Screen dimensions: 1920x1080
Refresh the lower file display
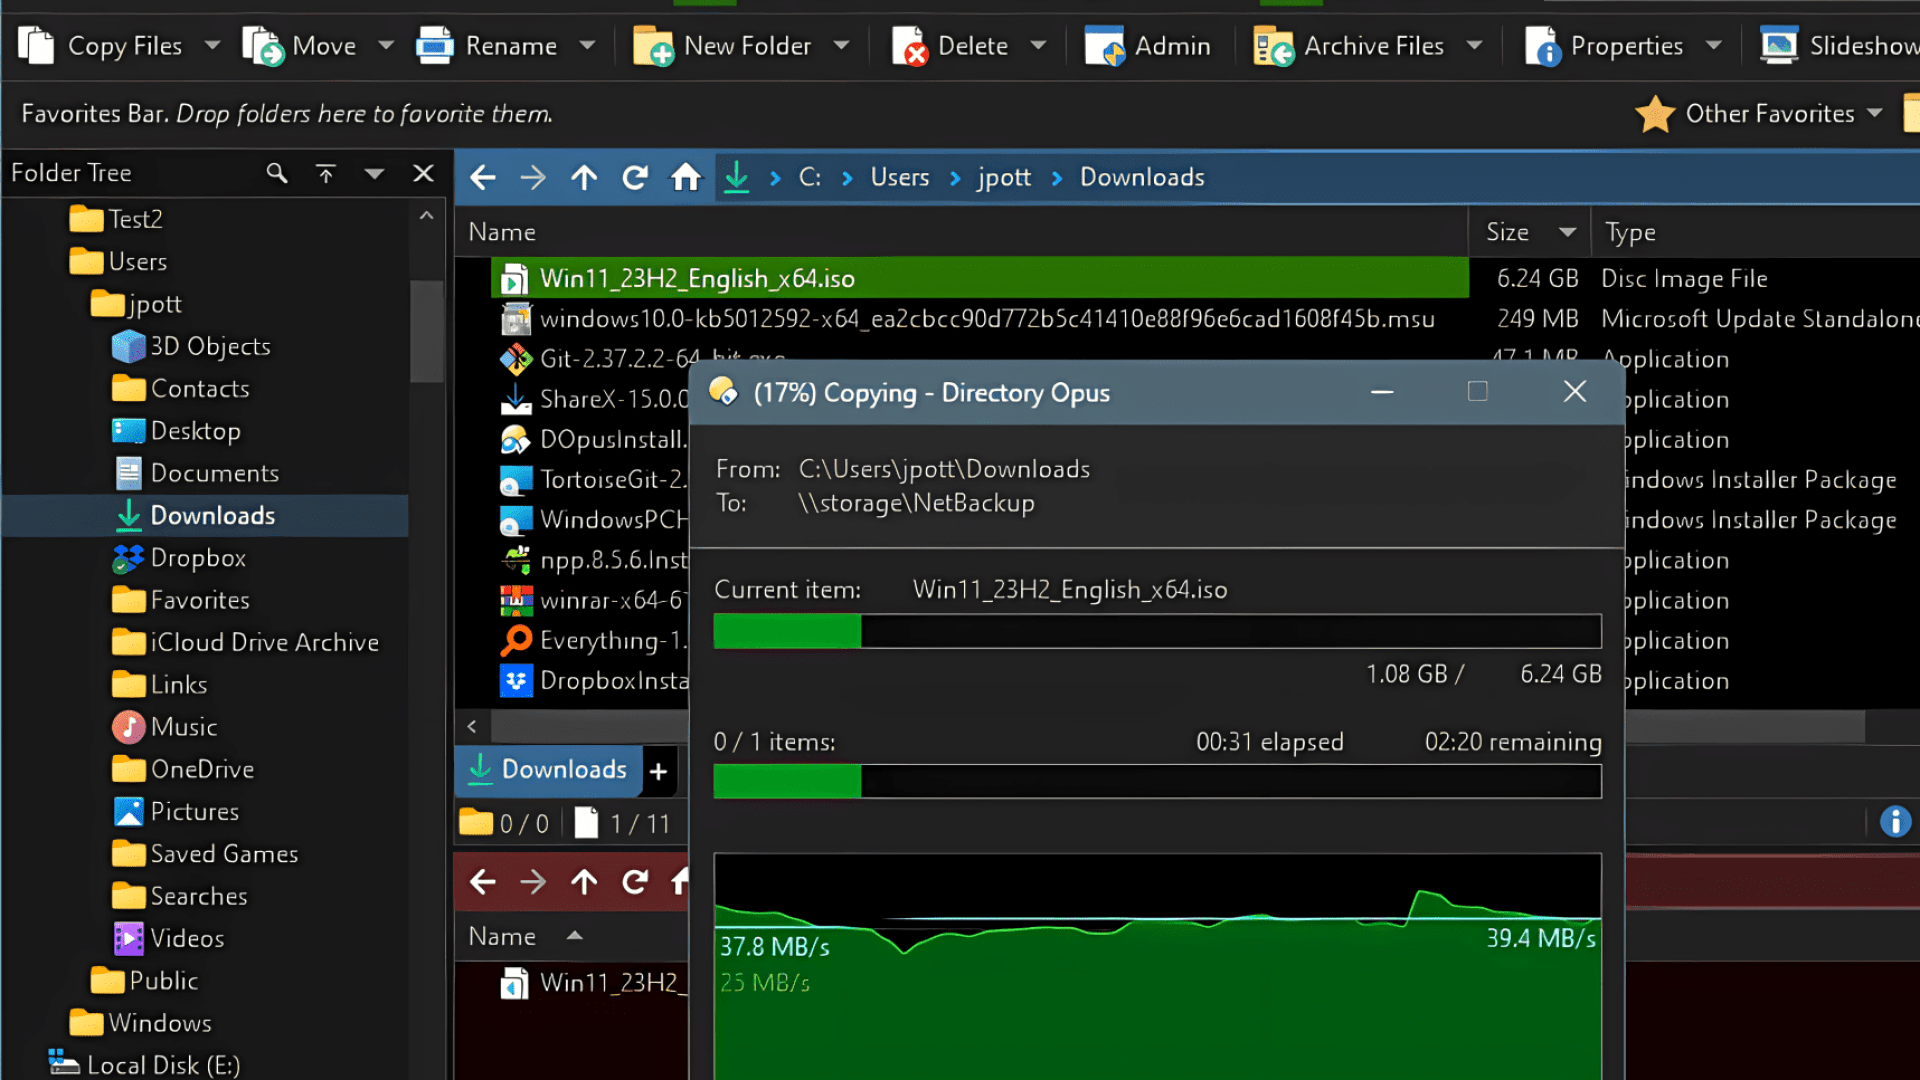(x=635, y=882)
